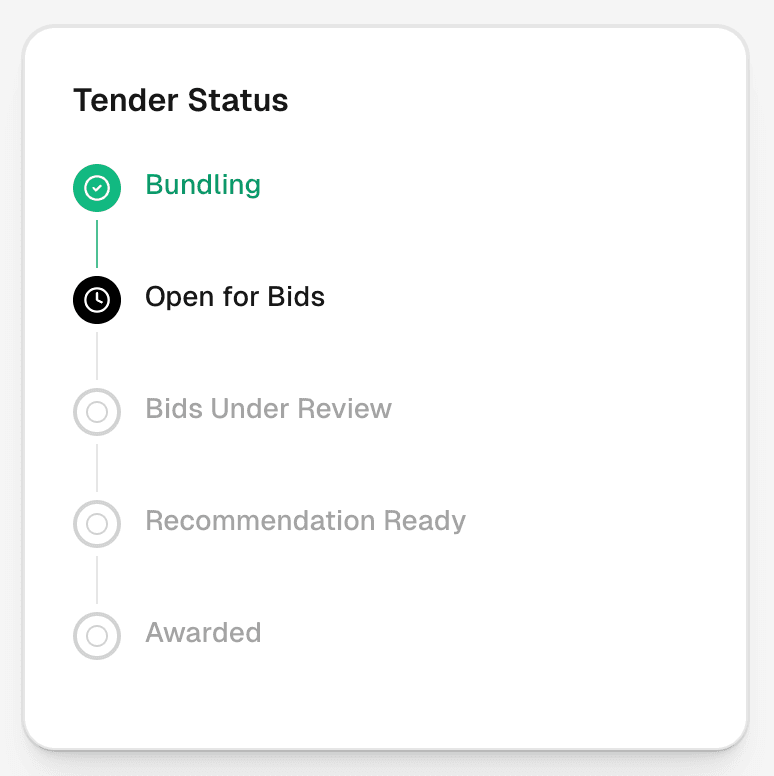The width and height of the screenshot is (774, 776).
Task: Click connector between Bids Under Review and Recommendation Ready
Action: click(97, 468)
